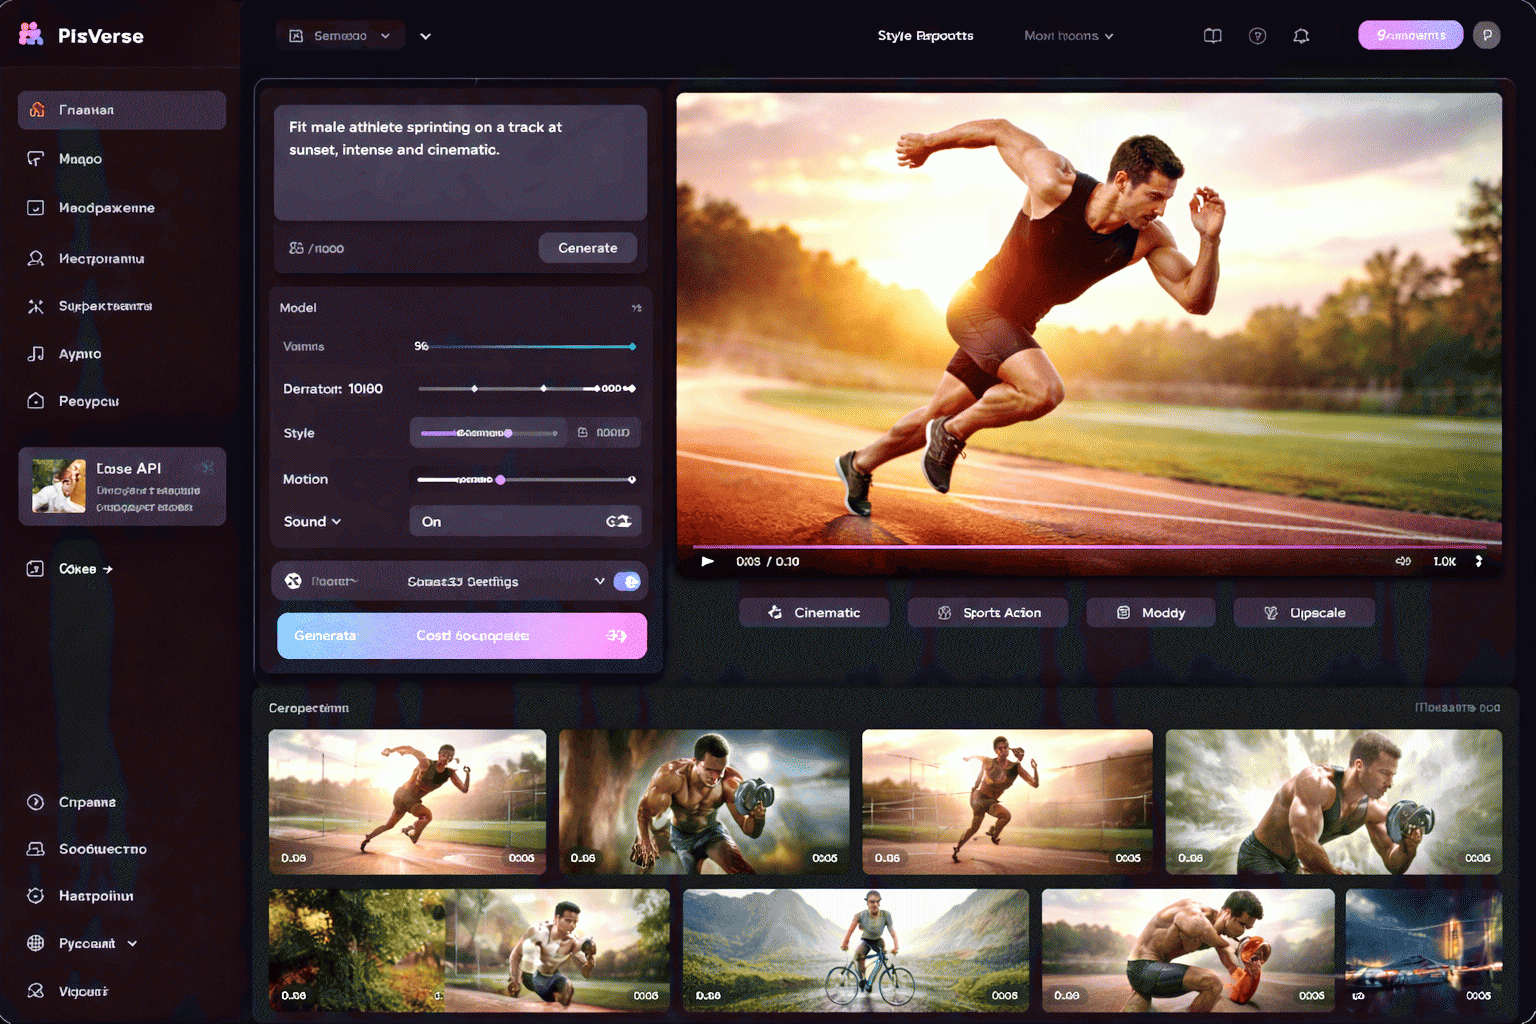The height and width of the screenshot is (1024, 1536).
Task: Collapse the Model panel
Action: 636,308
